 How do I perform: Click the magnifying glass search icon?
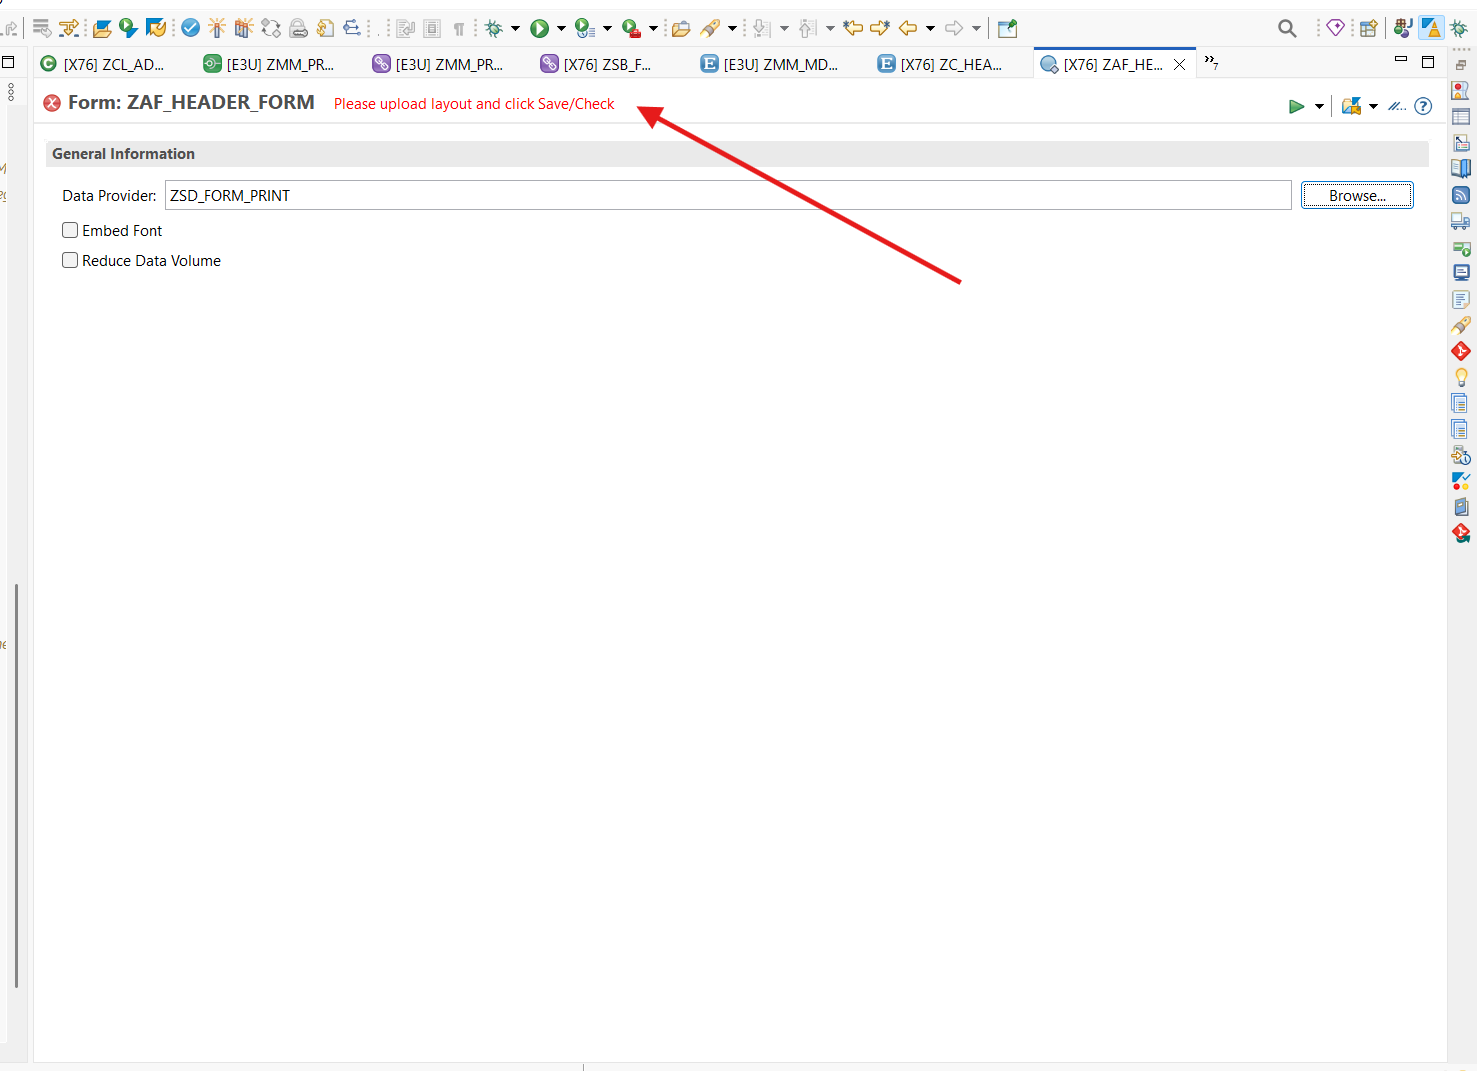click(1287, 28)
